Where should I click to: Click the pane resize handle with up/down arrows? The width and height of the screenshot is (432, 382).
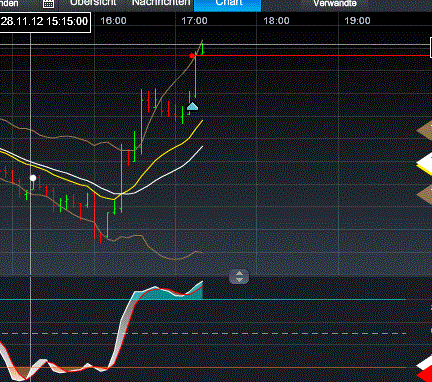click(239, 276)
